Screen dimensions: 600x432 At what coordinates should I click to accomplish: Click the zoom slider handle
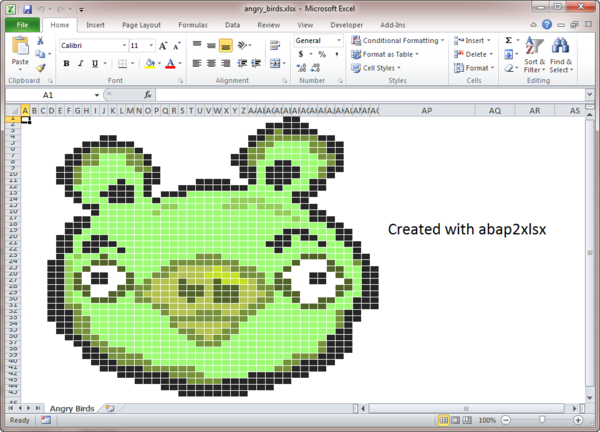(x=542, y=420)
